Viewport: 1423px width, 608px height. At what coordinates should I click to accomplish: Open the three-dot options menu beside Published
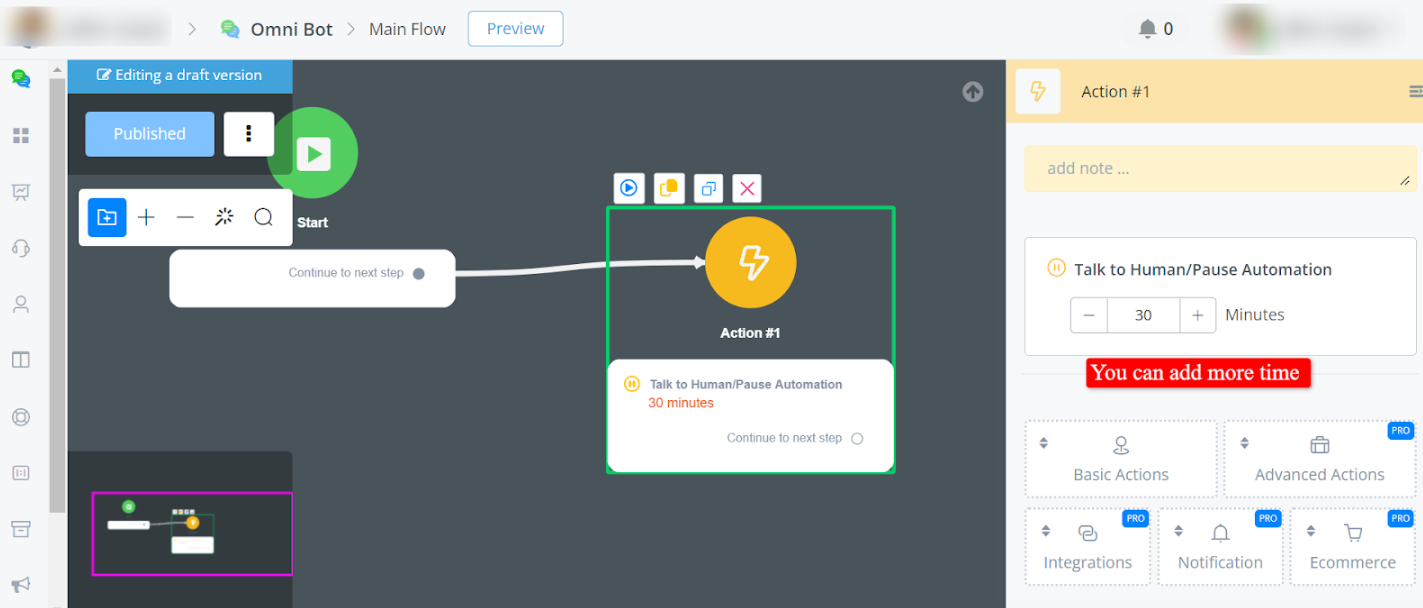coord(248,134)
